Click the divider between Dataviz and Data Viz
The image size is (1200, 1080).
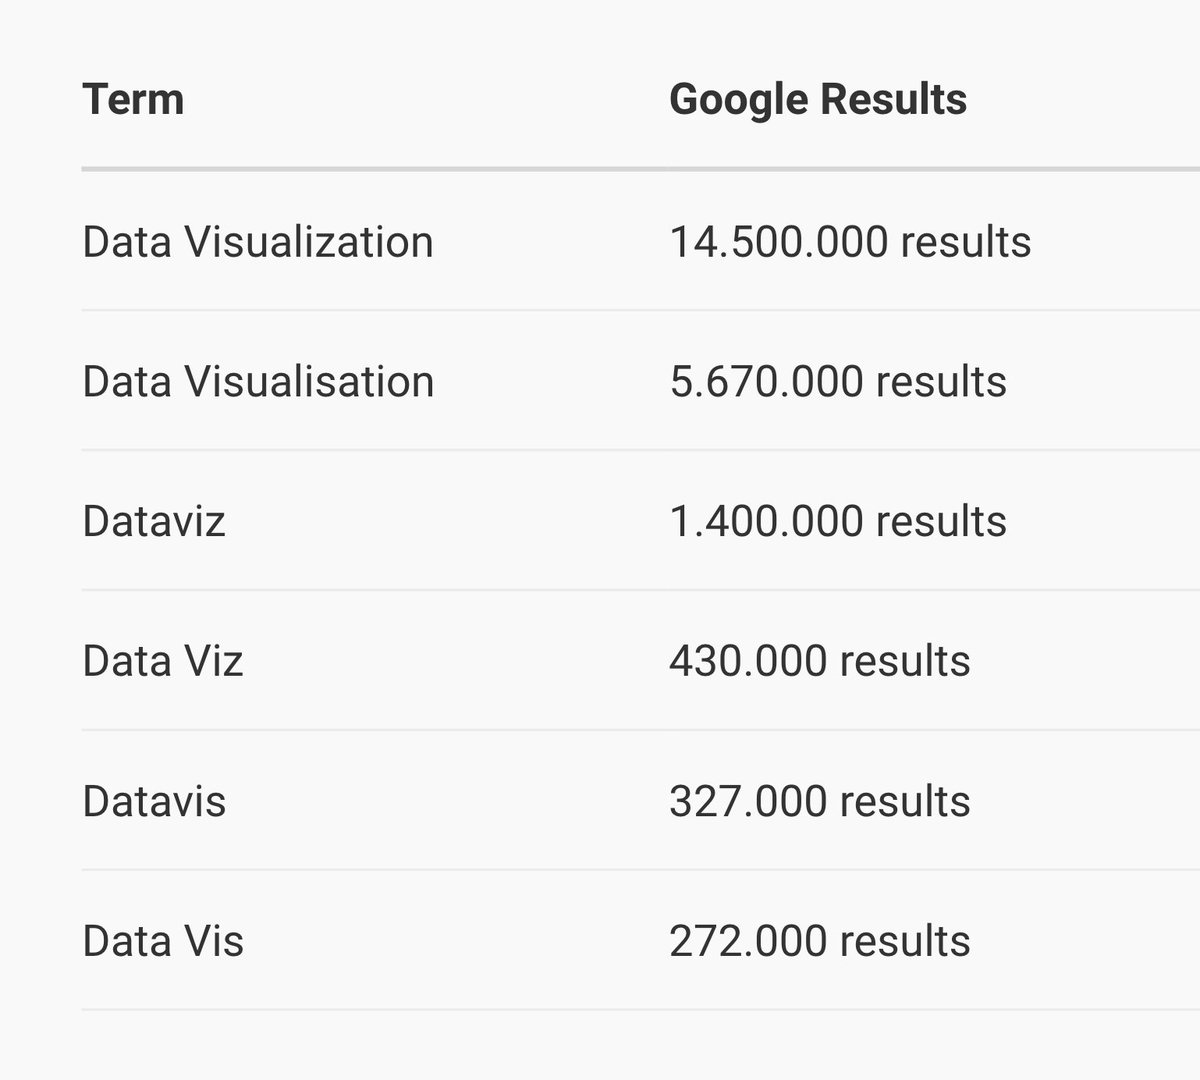tap(640, 590)
